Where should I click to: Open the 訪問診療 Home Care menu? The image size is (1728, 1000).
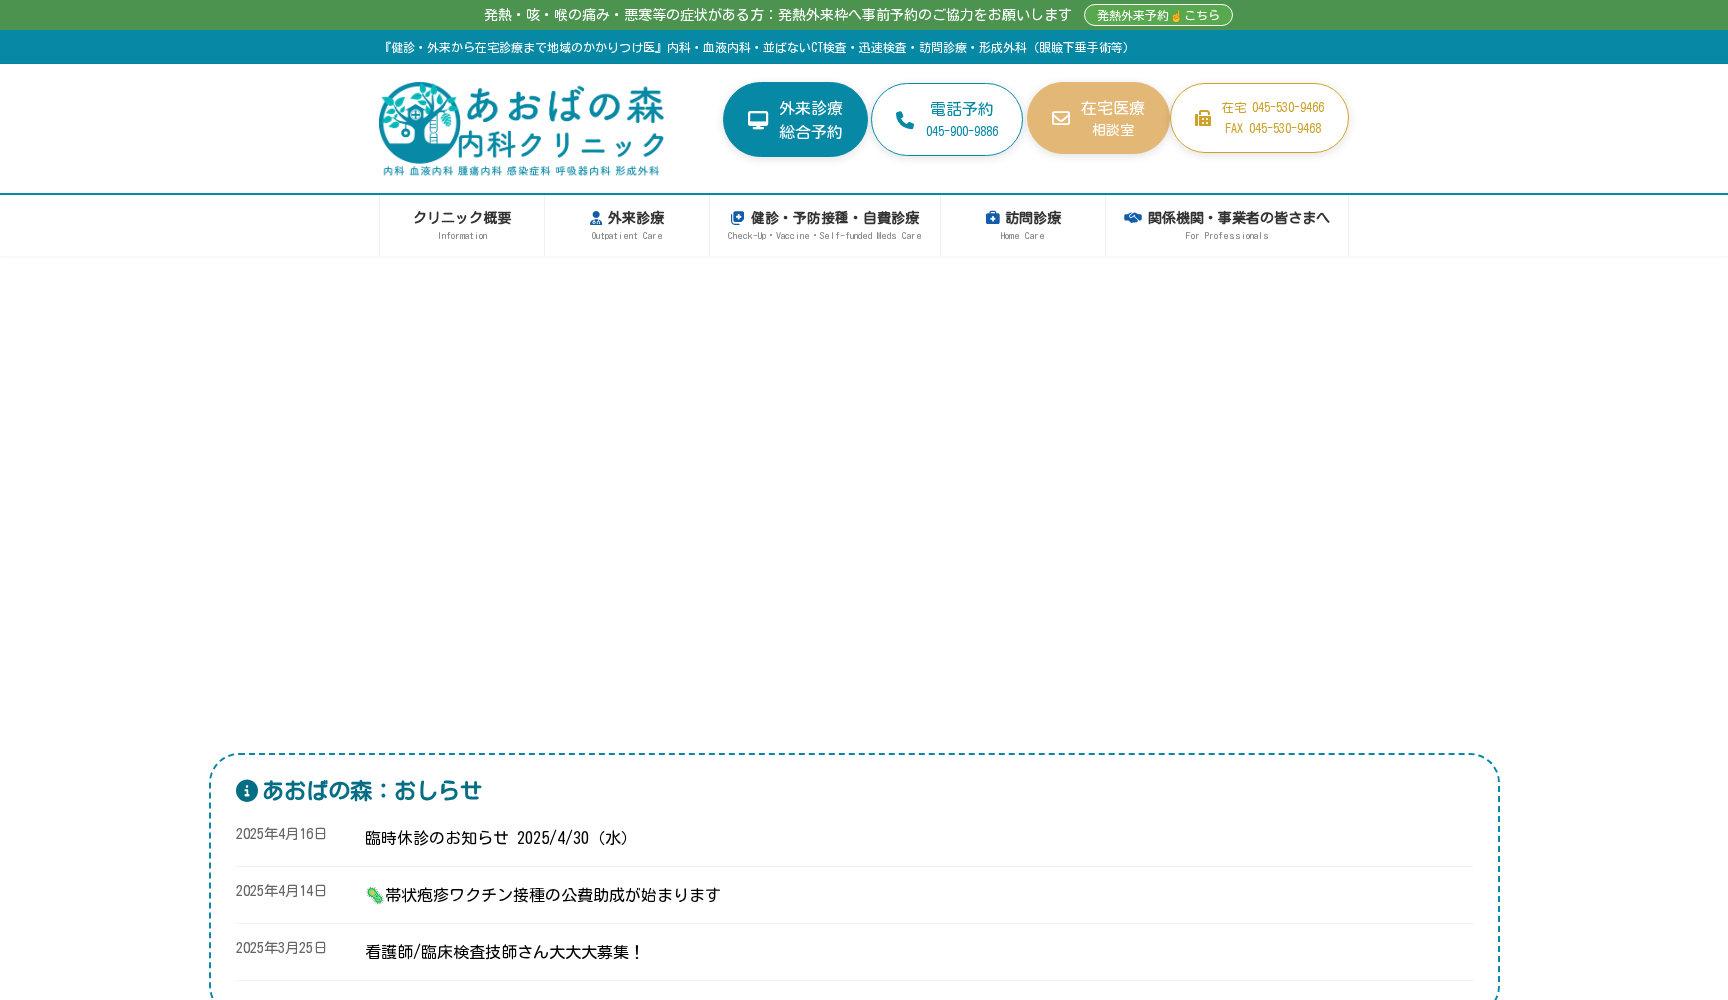1023,225
